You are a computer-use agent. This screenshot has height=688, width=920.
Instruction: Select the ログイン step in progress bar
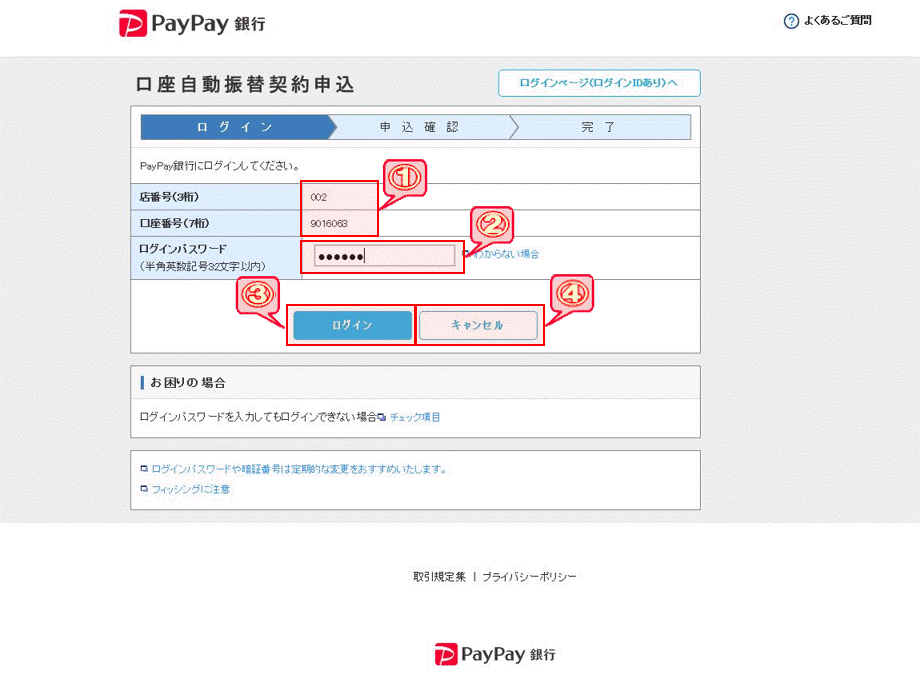tap(235, 127)
